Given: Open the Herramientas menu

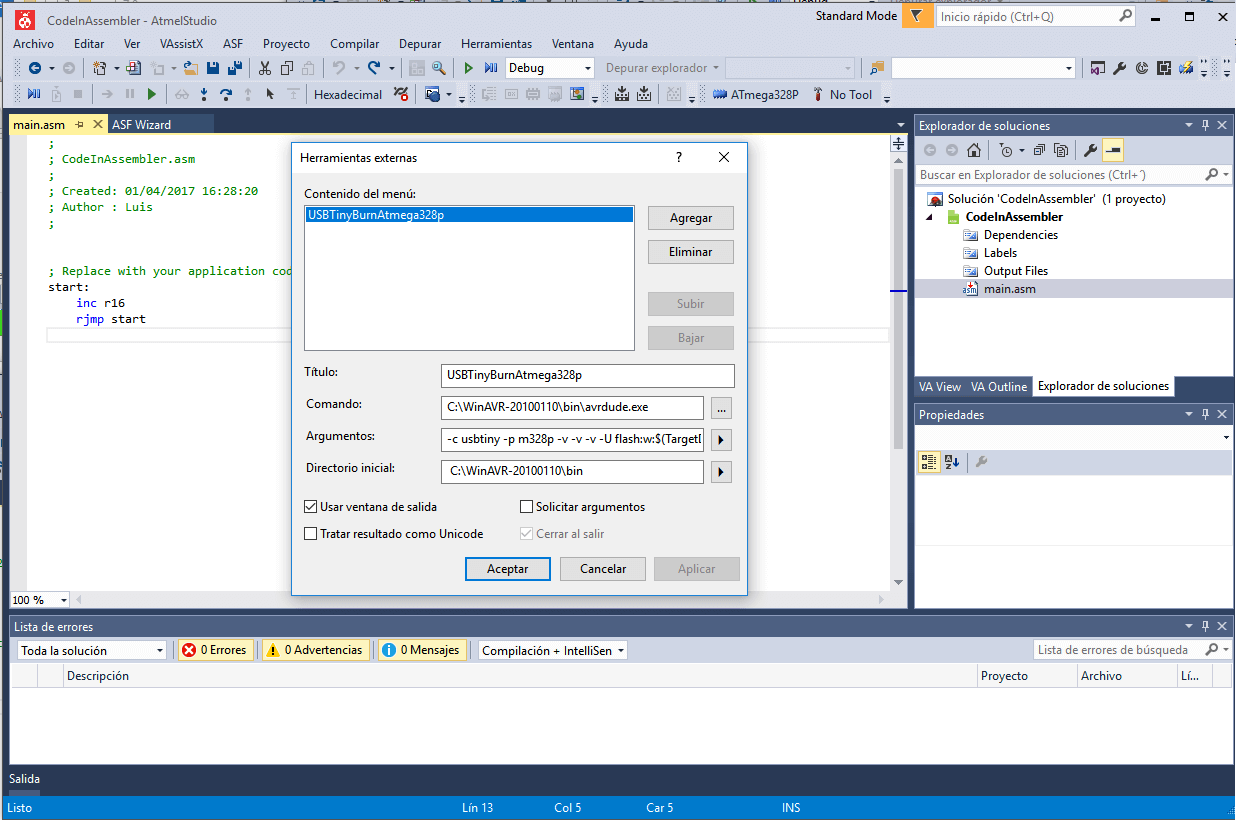Looking at the screenshot, I should click(496, 44).
